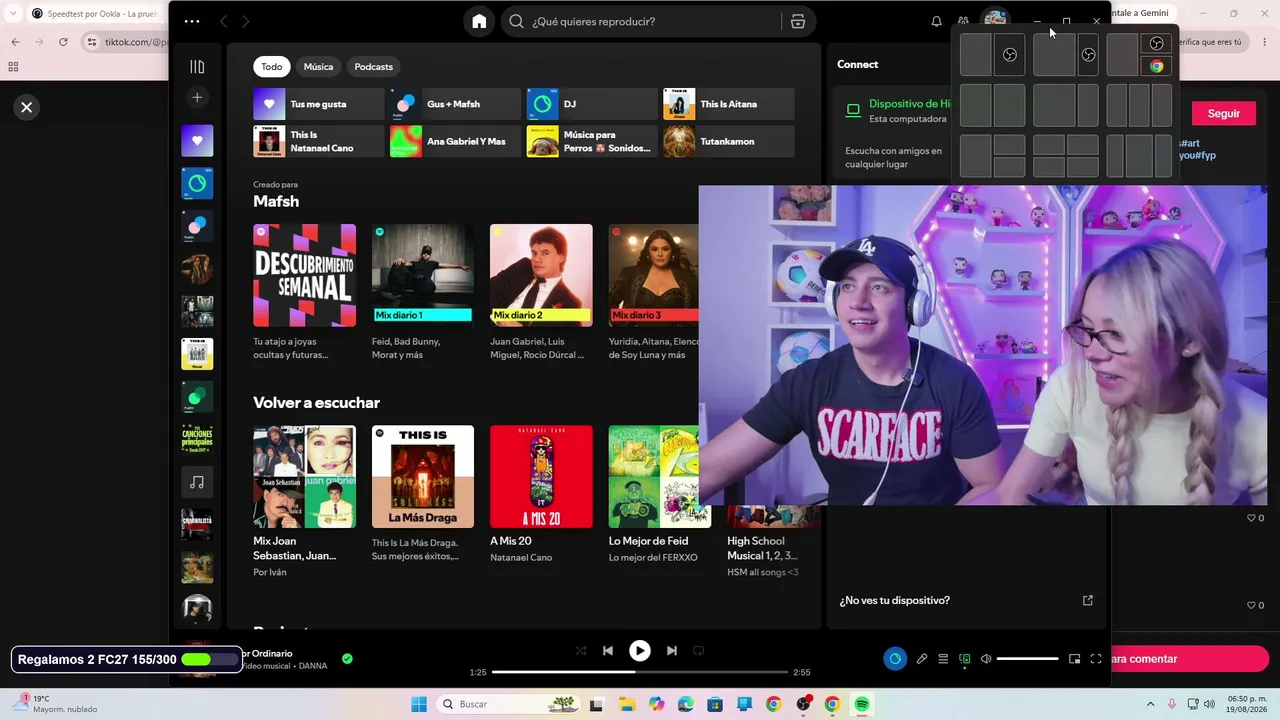Viewport: 1280px width, 720px height.
Task: Open Mix diario 3 cover
Action: pos(654,275)
